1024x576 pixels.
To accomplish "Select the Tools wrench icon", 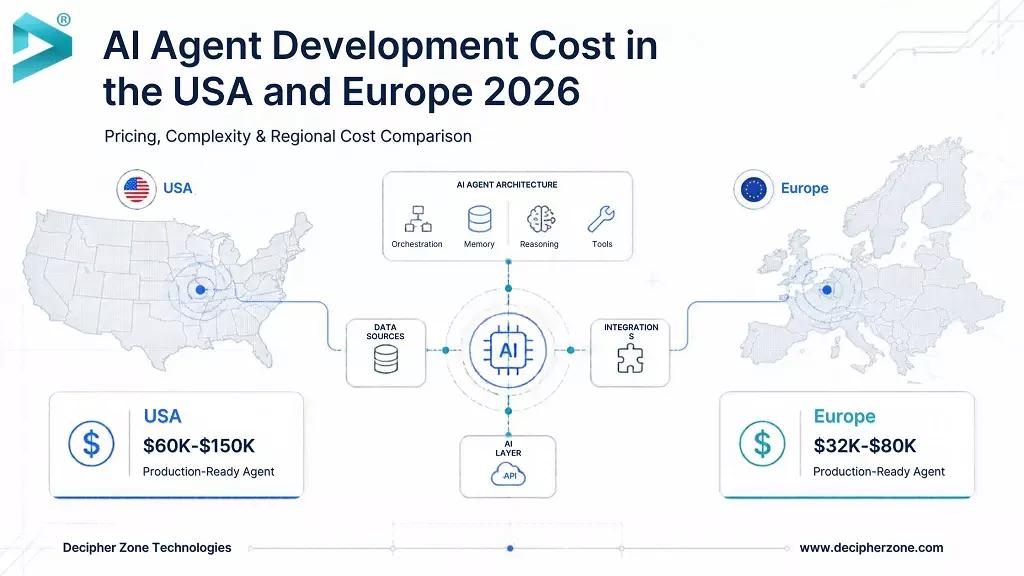I will coord(601,219).
